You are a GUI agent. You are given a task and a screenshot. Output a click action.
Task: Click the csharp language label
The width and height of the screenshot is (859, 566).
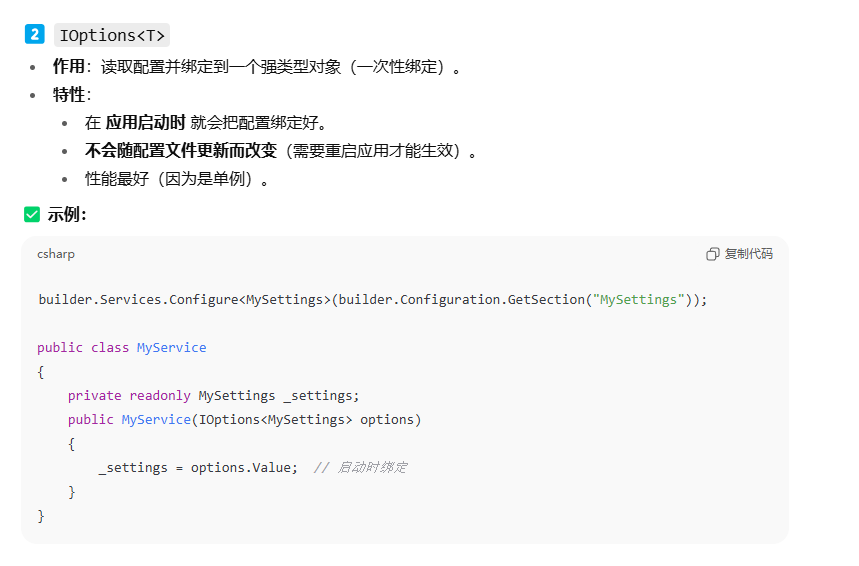56,254
